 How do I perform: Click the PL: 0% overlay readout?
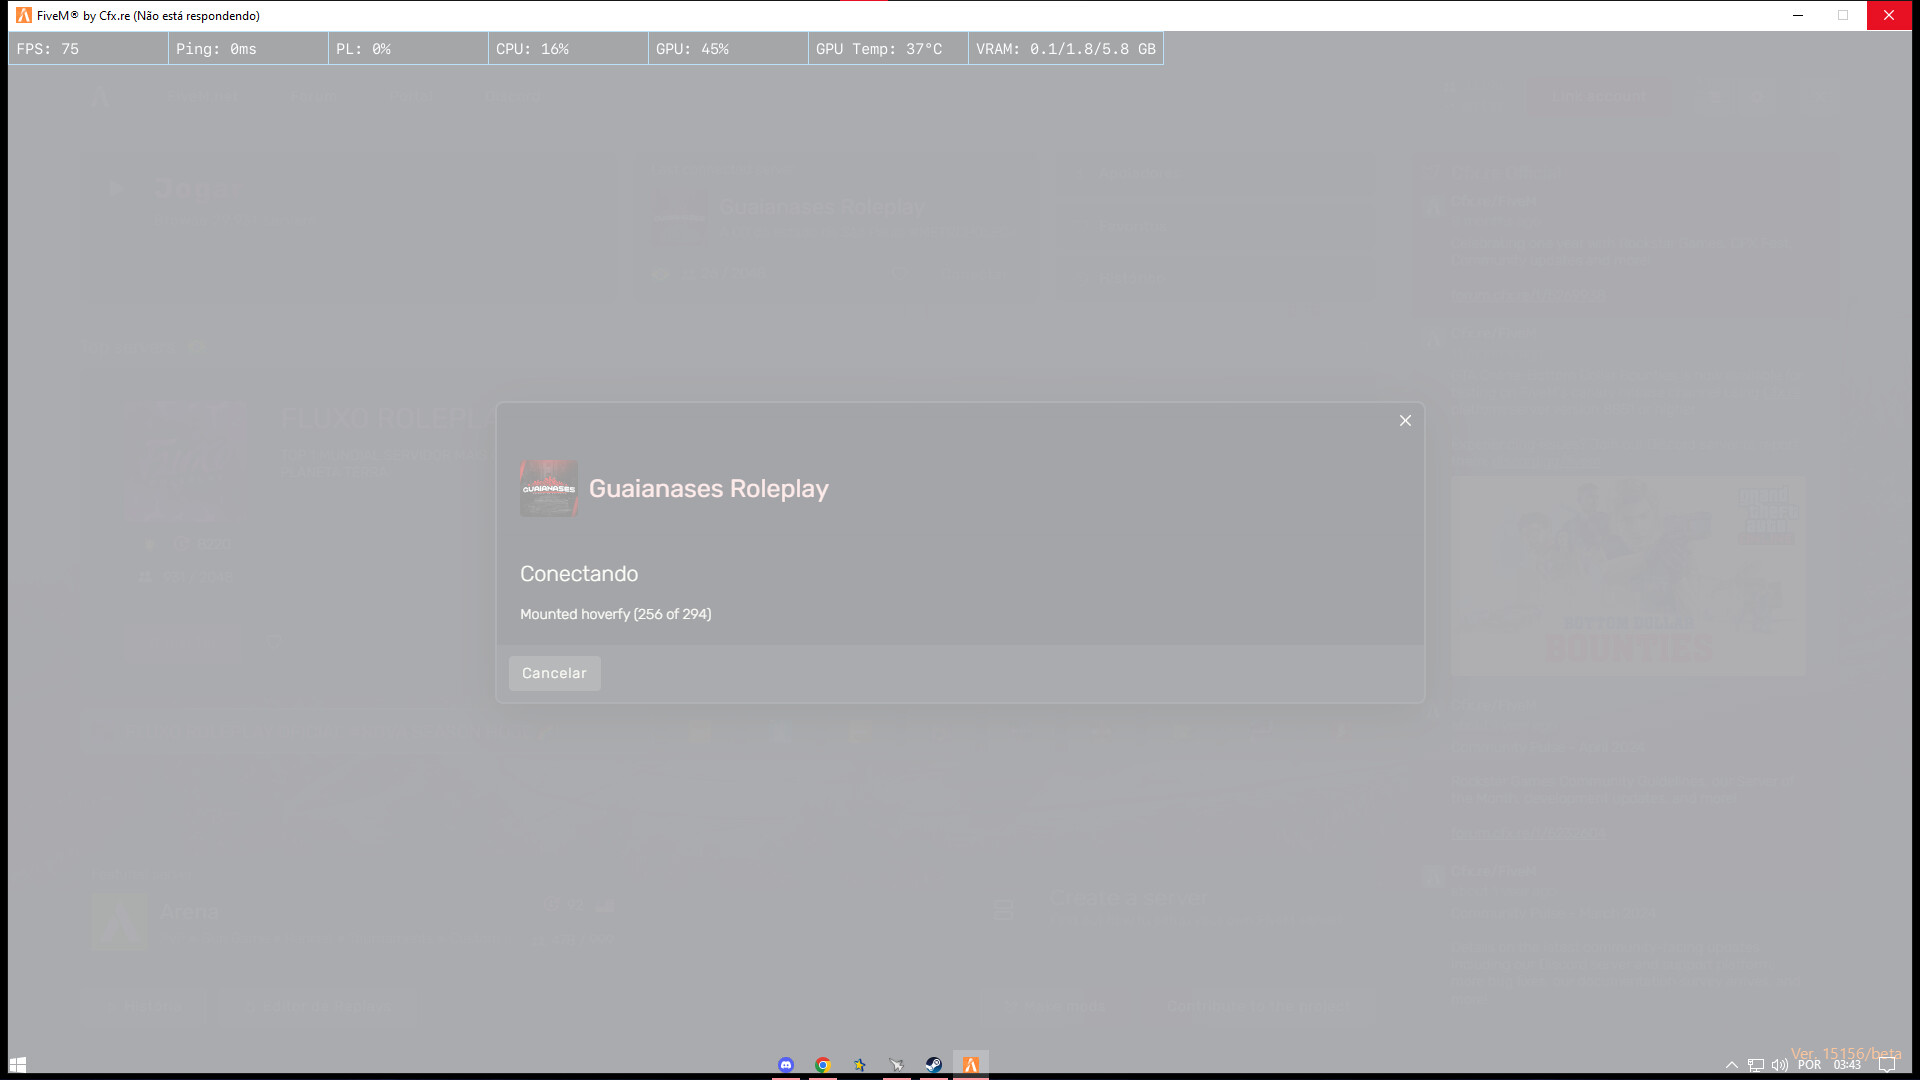click(408, 48)
